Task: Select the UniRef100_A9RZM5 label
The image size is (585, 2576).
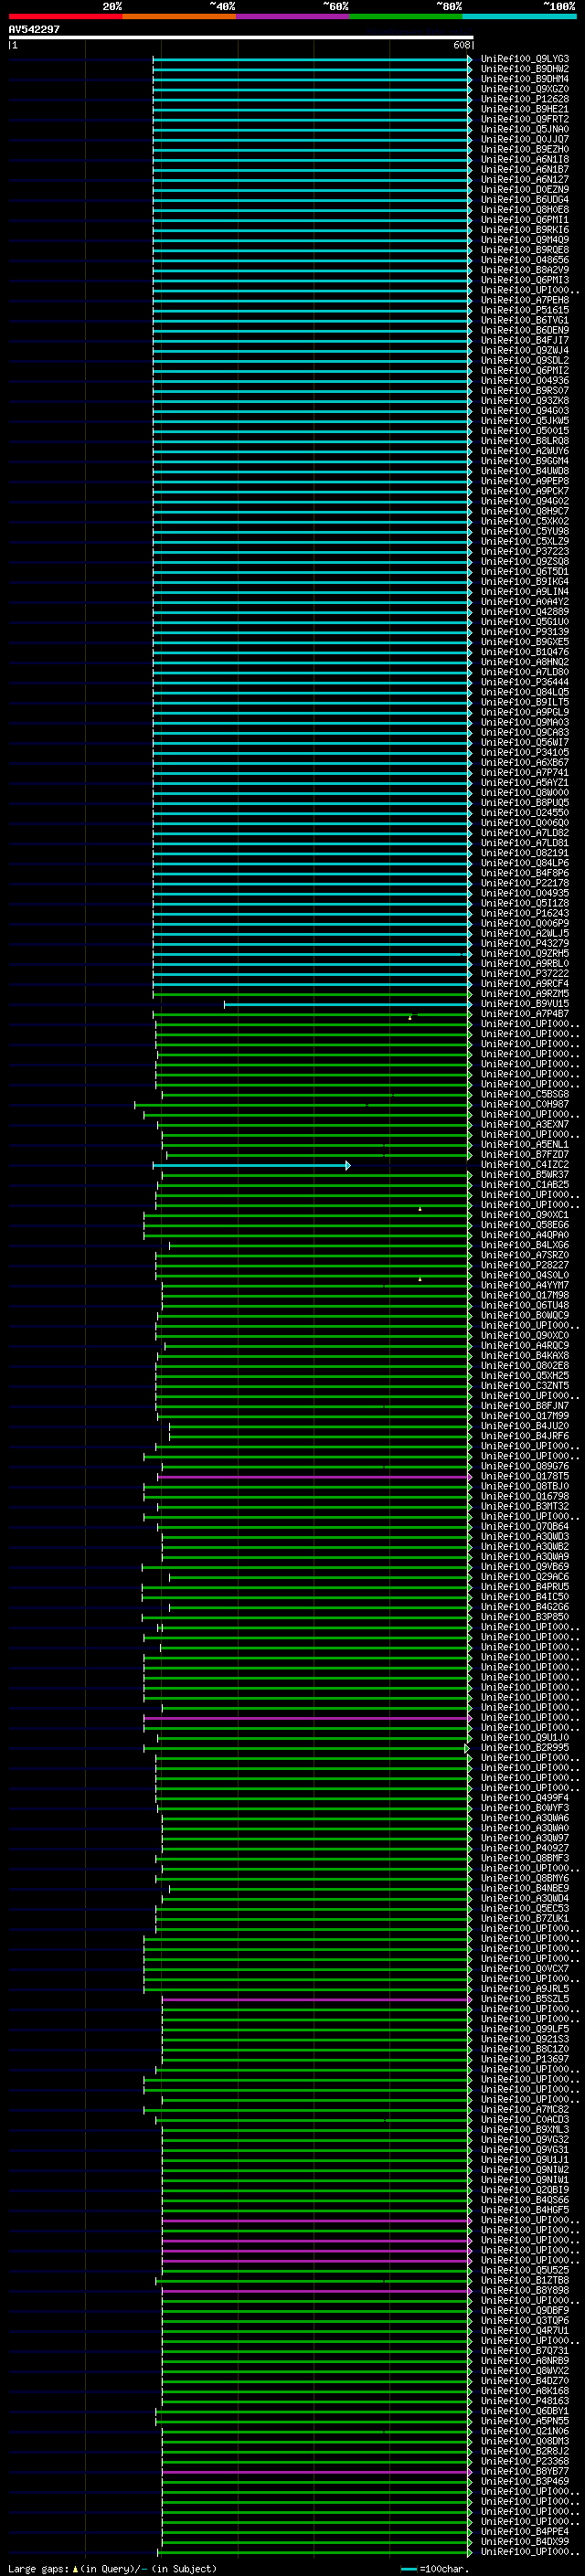Action: point(524,993)
